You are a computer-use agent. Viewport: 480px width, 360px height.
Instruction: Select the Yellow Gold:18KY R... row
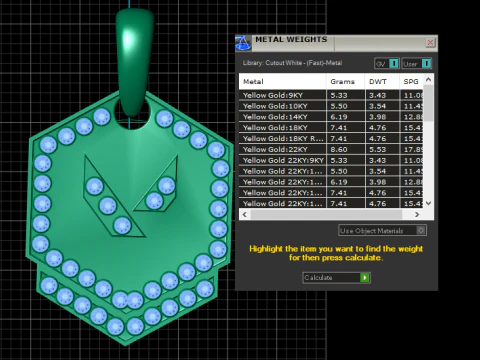coord(331,139)
